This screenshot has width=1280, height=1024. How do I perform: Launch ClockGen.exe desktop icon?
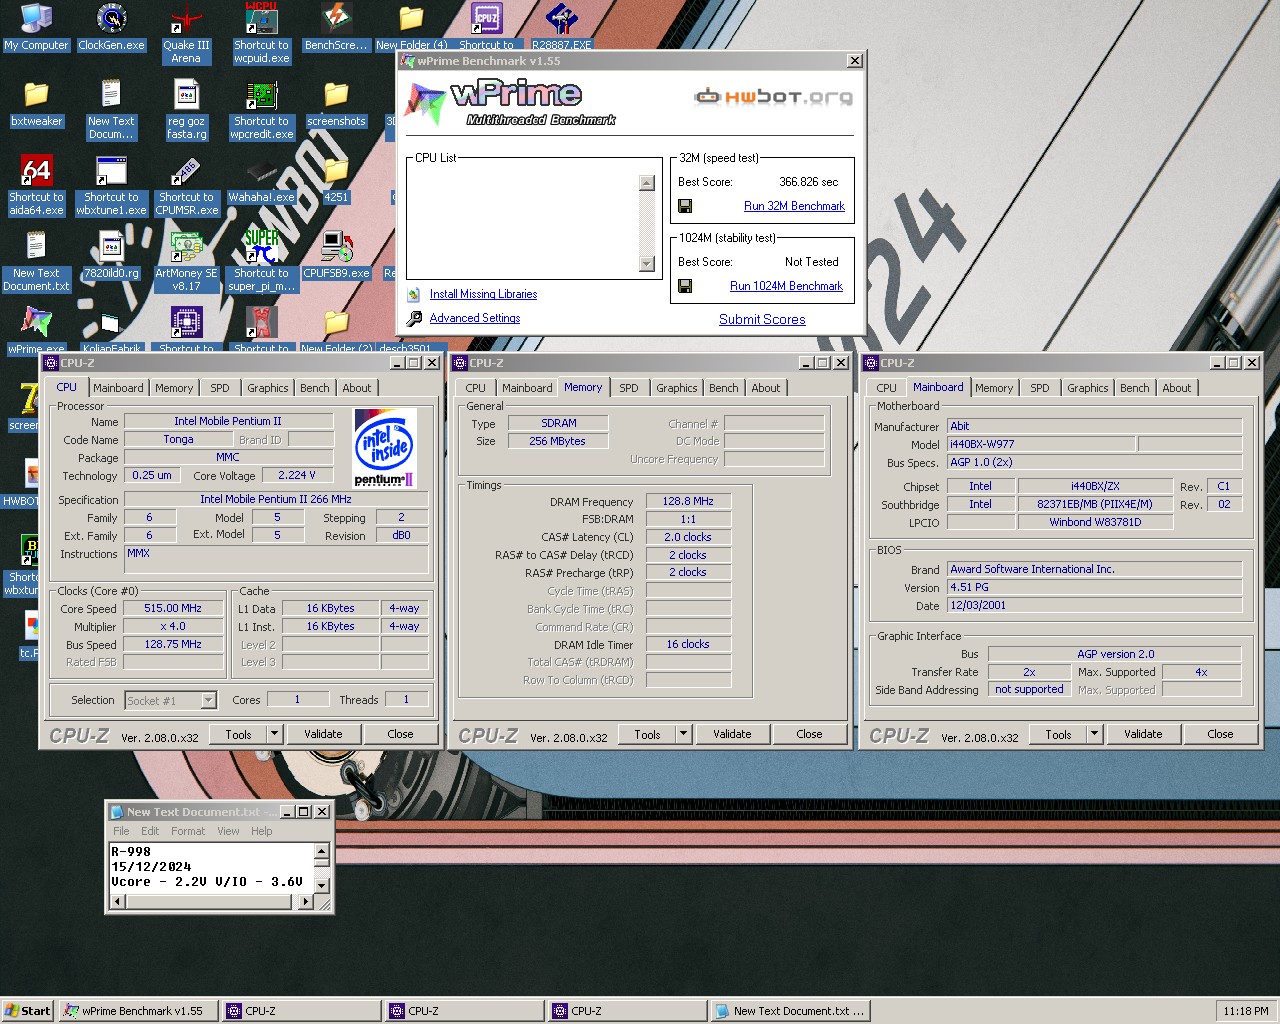tap(111, 29)
